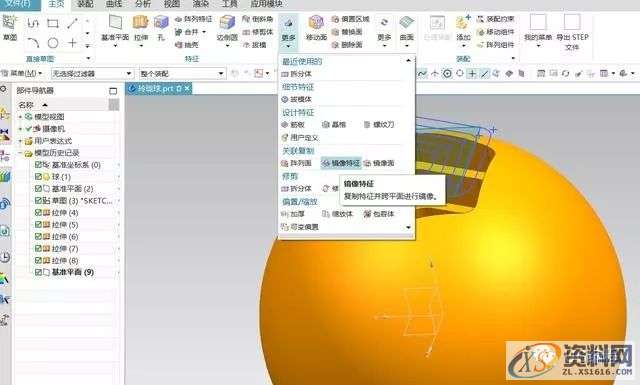
Task: Click the 阵列组件 pattern component command
Action: coord(496,45)
